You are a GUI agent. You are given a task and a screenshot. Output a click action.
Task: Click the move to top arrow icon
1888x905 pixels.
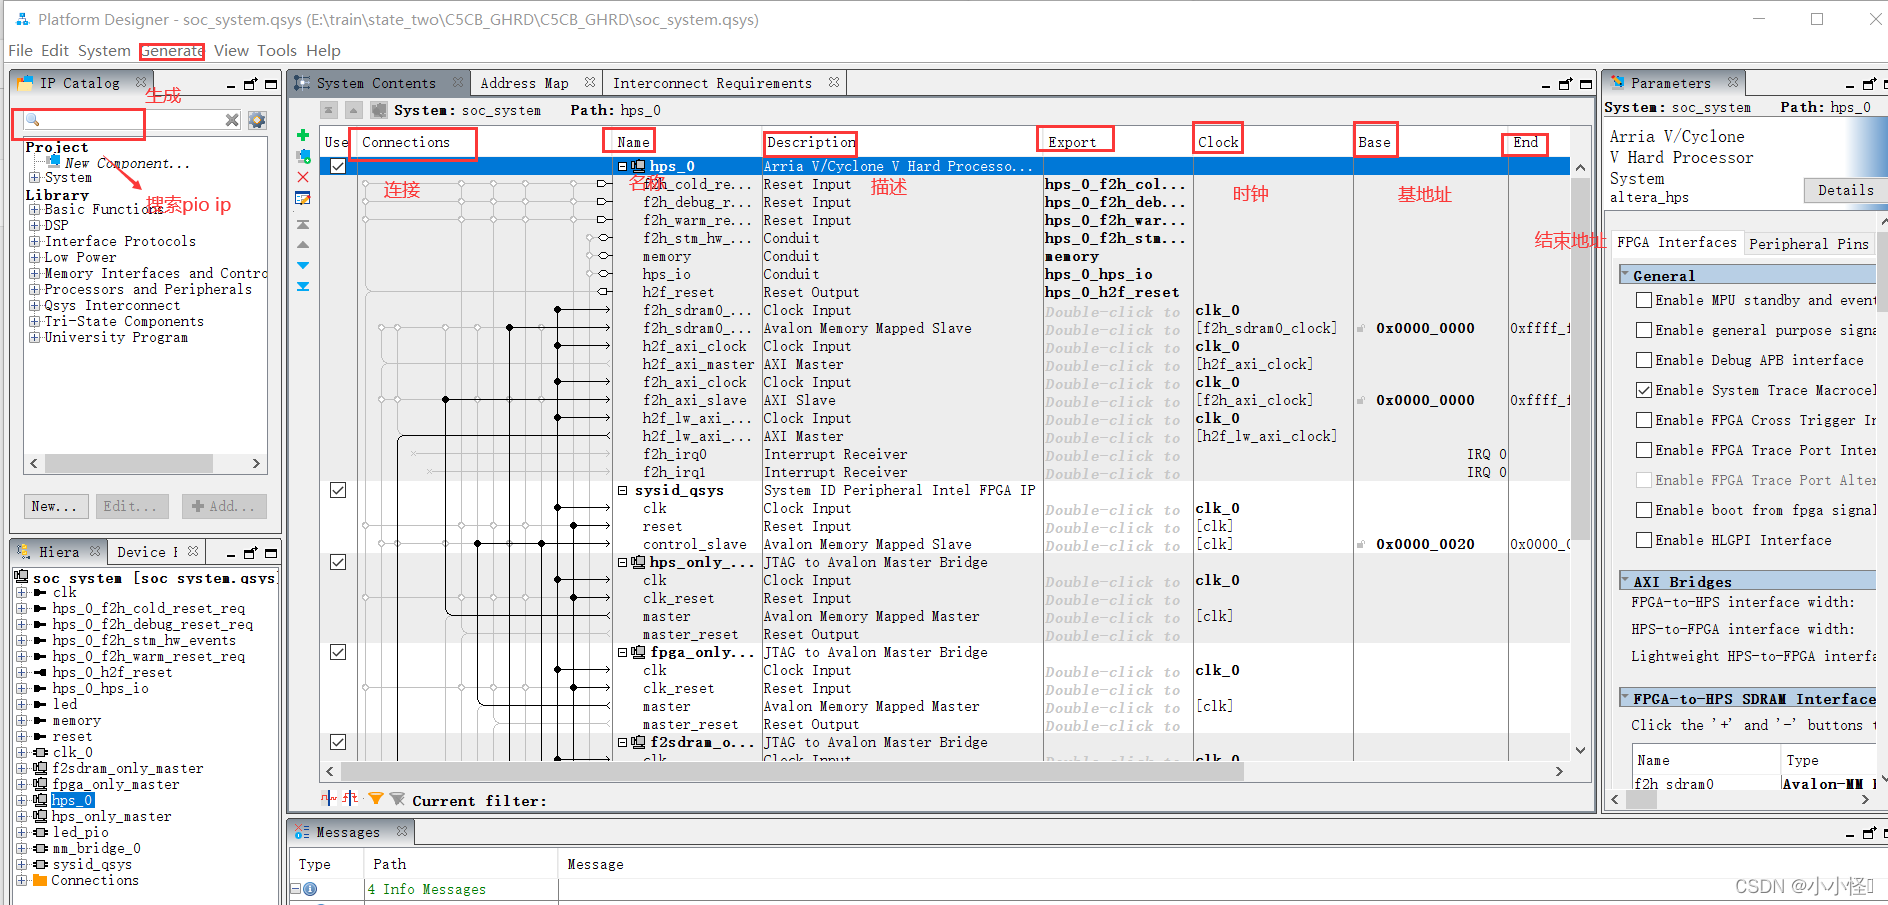303,225
